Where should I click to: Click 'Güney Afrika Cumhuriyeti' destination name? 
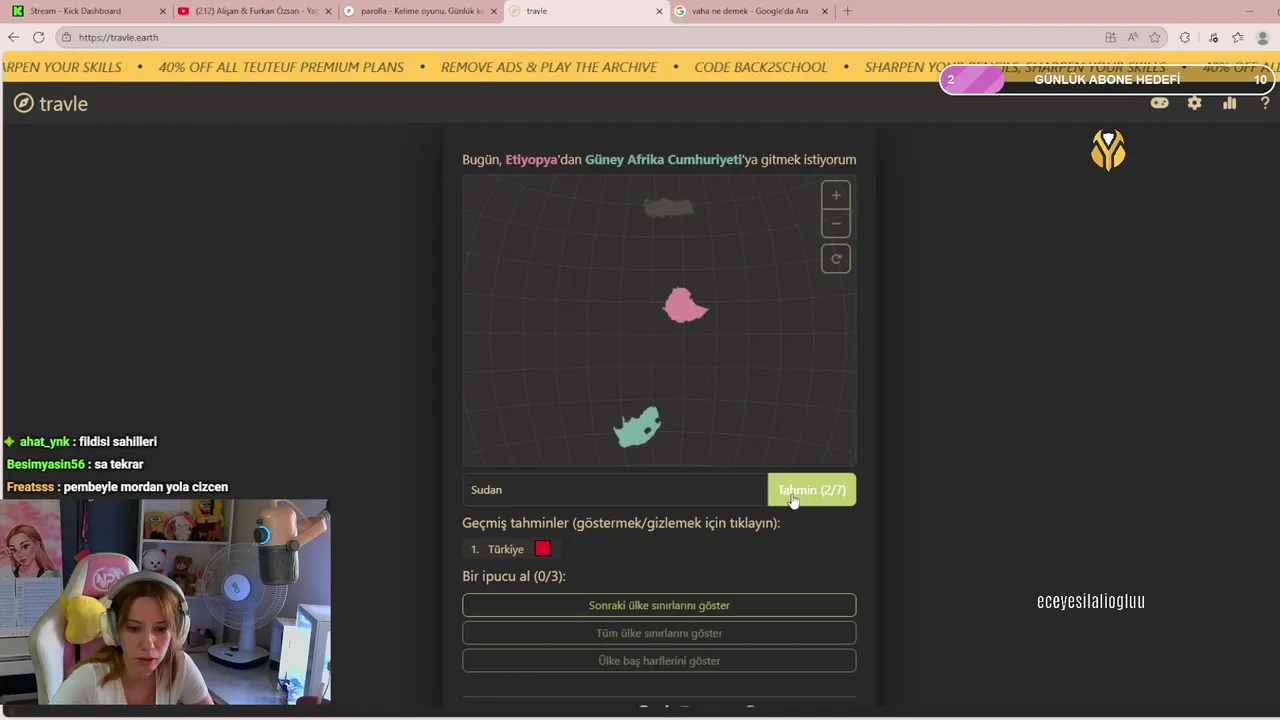pyautogui.click(x=664, y=159)
